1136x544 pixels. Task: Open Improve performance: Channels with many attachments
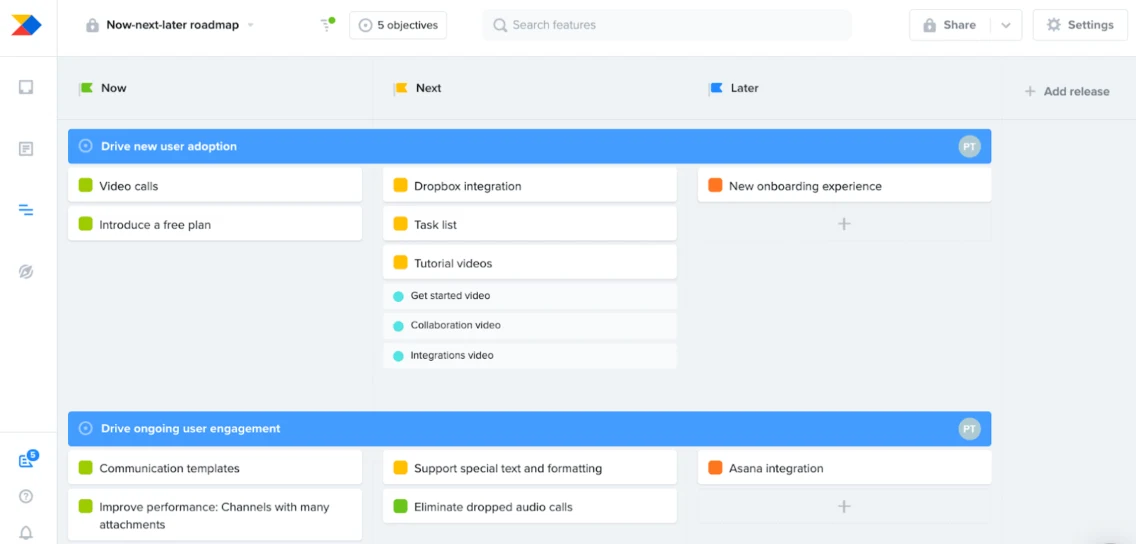click(215, 515)
